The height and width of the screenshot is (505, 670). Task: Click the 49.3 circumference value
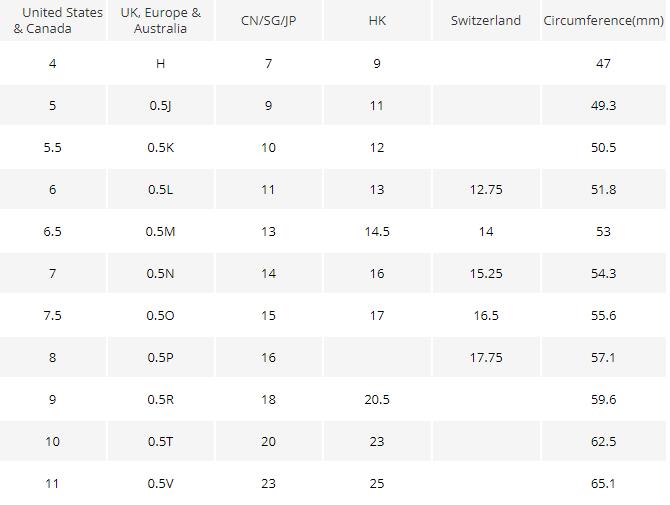[x=603, y=106]
